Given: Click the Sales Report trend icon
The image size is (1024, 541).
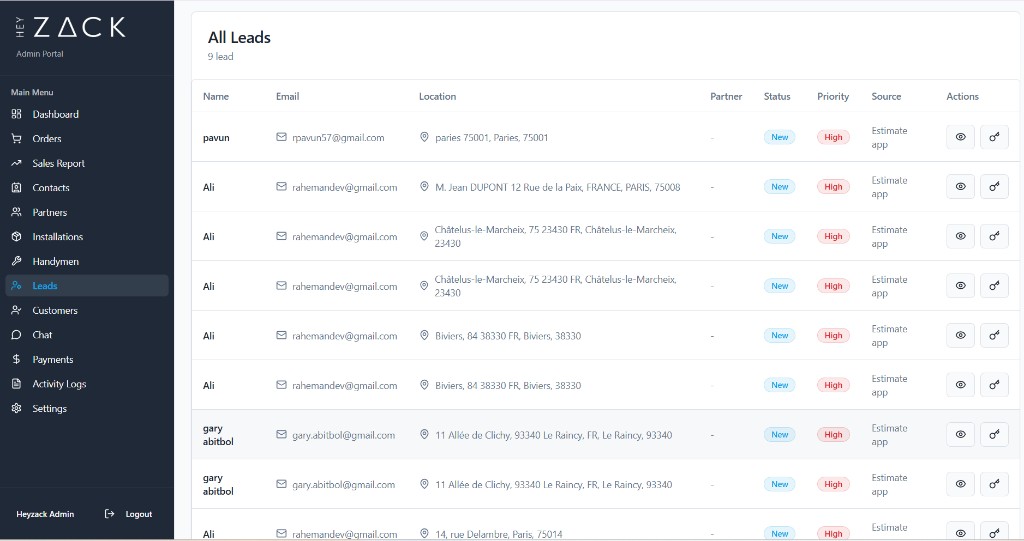Looking at the screenshot, I should tap(16, 163).
